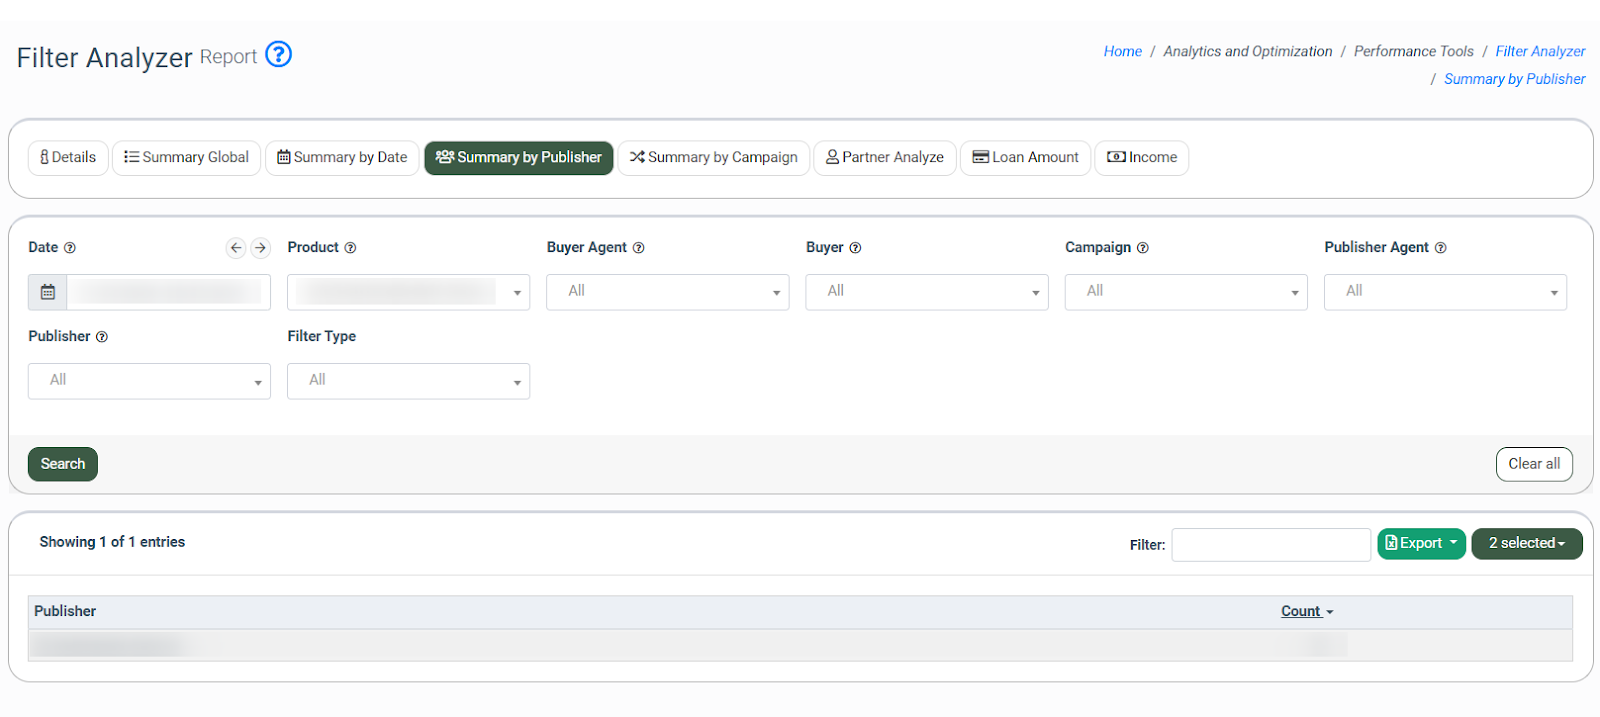Click the info icon beside Publisher Agent
This screenshot has height=717, width=1600.
point(1441,248)
